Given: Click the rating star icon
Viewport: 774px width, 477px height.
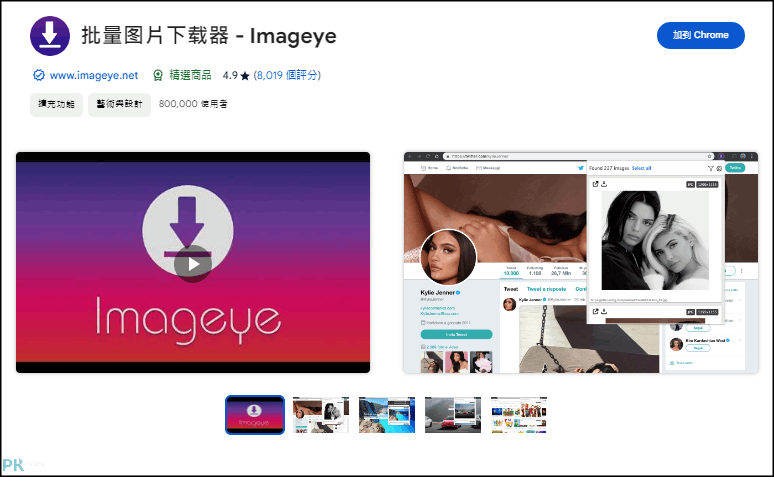Looking at the screenshot, I should [245, 76].
